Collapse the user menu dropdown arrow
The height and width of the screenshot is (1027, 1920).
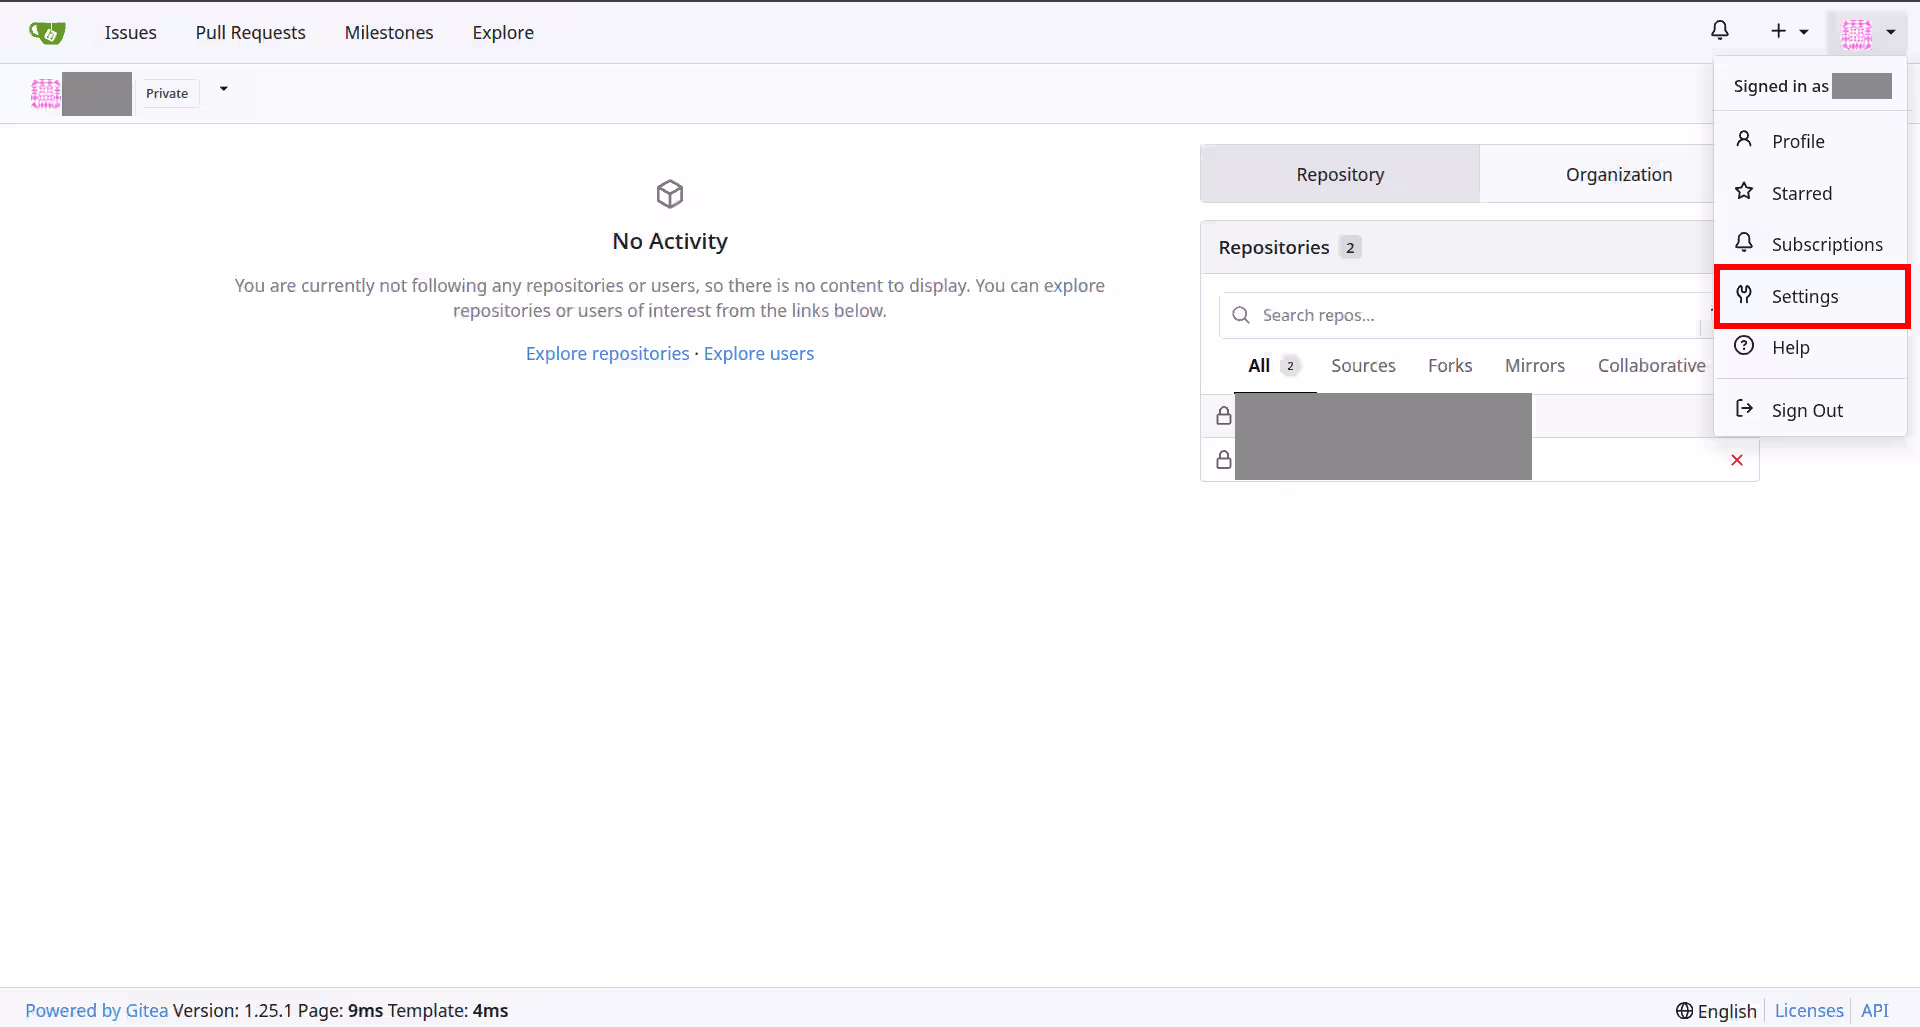1891,32
